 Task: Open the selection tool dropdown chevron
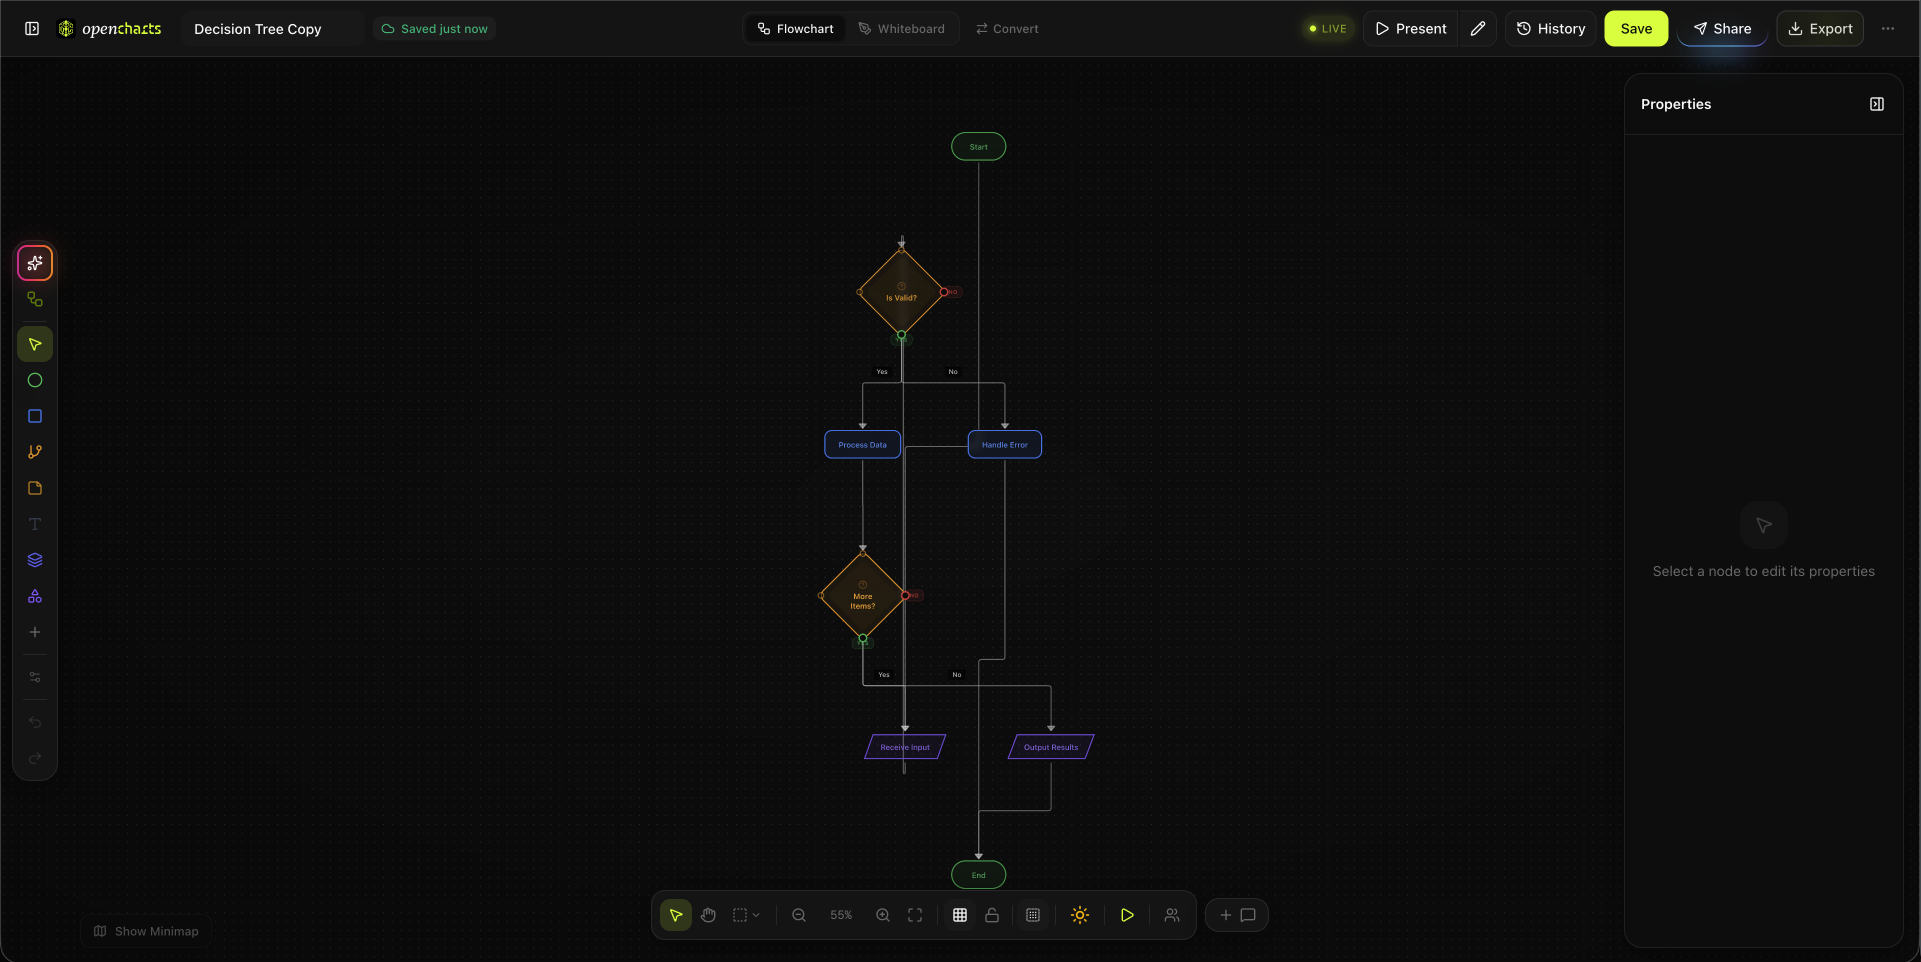click(757, 915)
